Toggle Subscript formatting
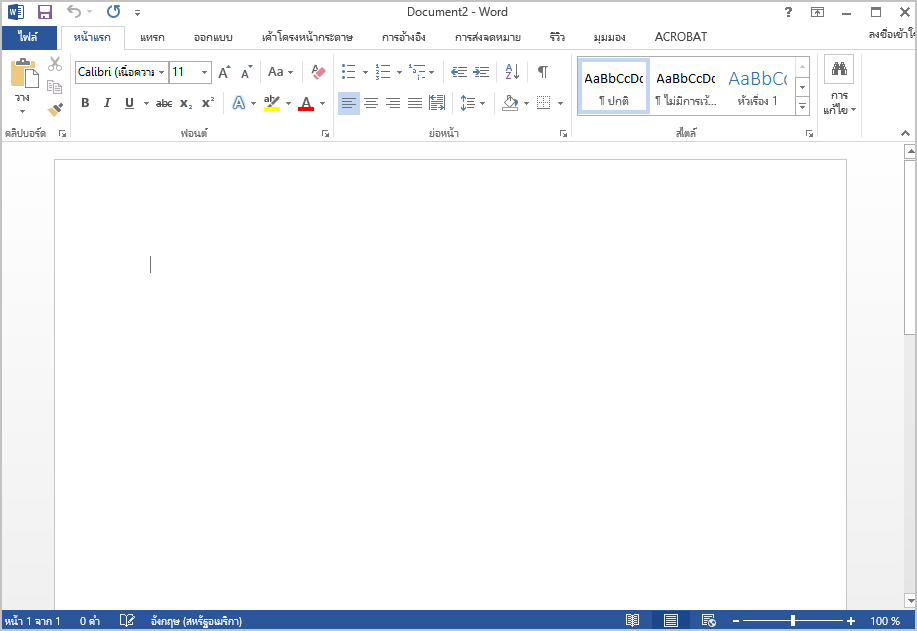This screenshot has height=631, width=917. tap(186, 104)
